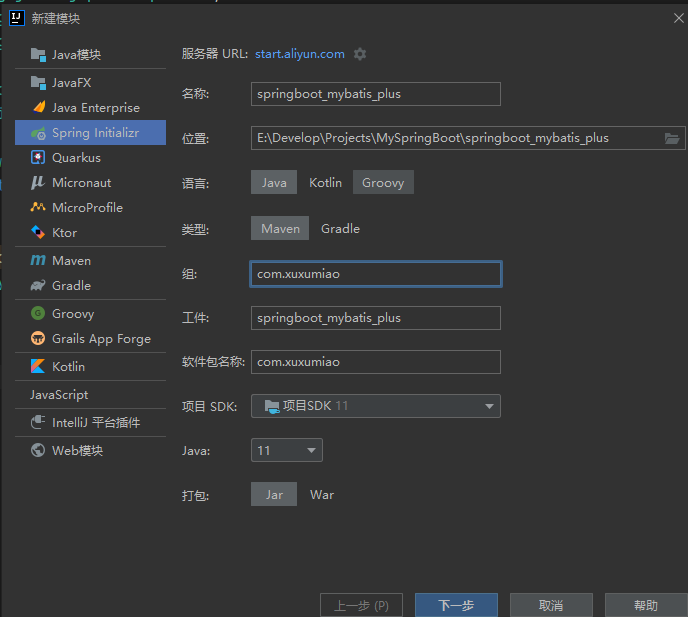688x617 pixels.
Task: Click the Ktor diamond icon
Action: tap(38, 232)
